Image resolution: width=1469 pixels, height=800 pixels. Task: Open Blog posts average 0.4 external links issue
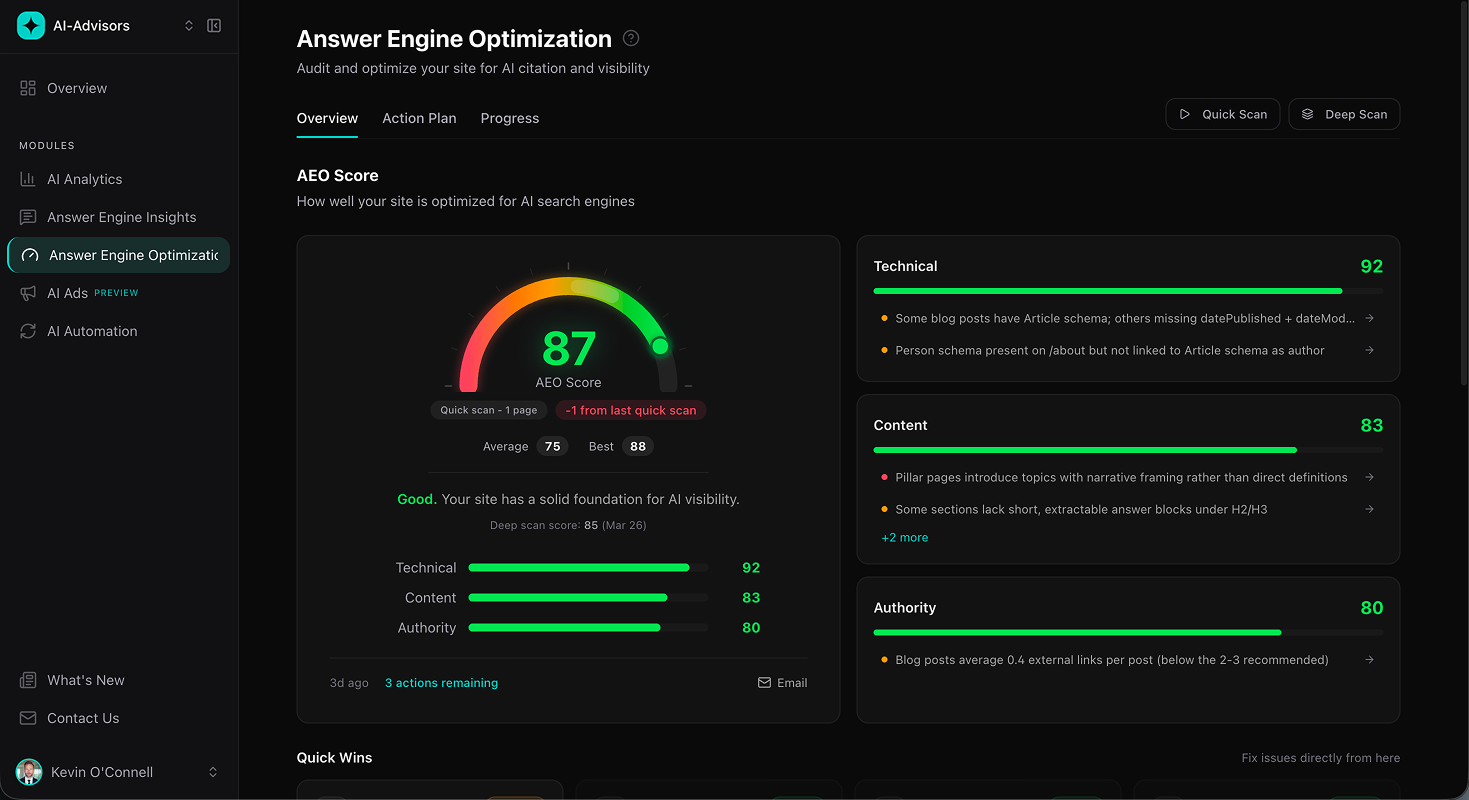click(x=1112, y=660)
